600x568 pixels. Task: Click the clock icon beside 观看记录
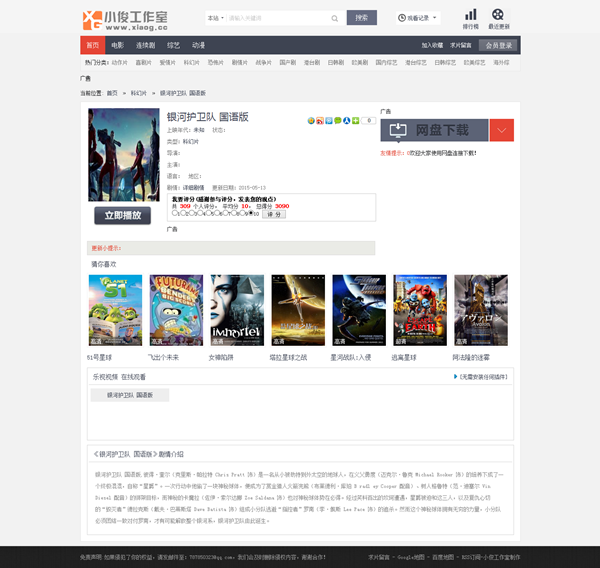point(402,18)
